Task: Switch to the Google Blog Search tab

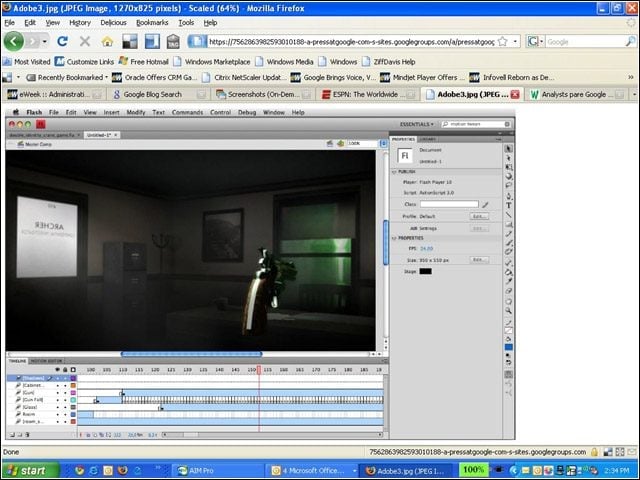Action: click(x=160, y=94)
